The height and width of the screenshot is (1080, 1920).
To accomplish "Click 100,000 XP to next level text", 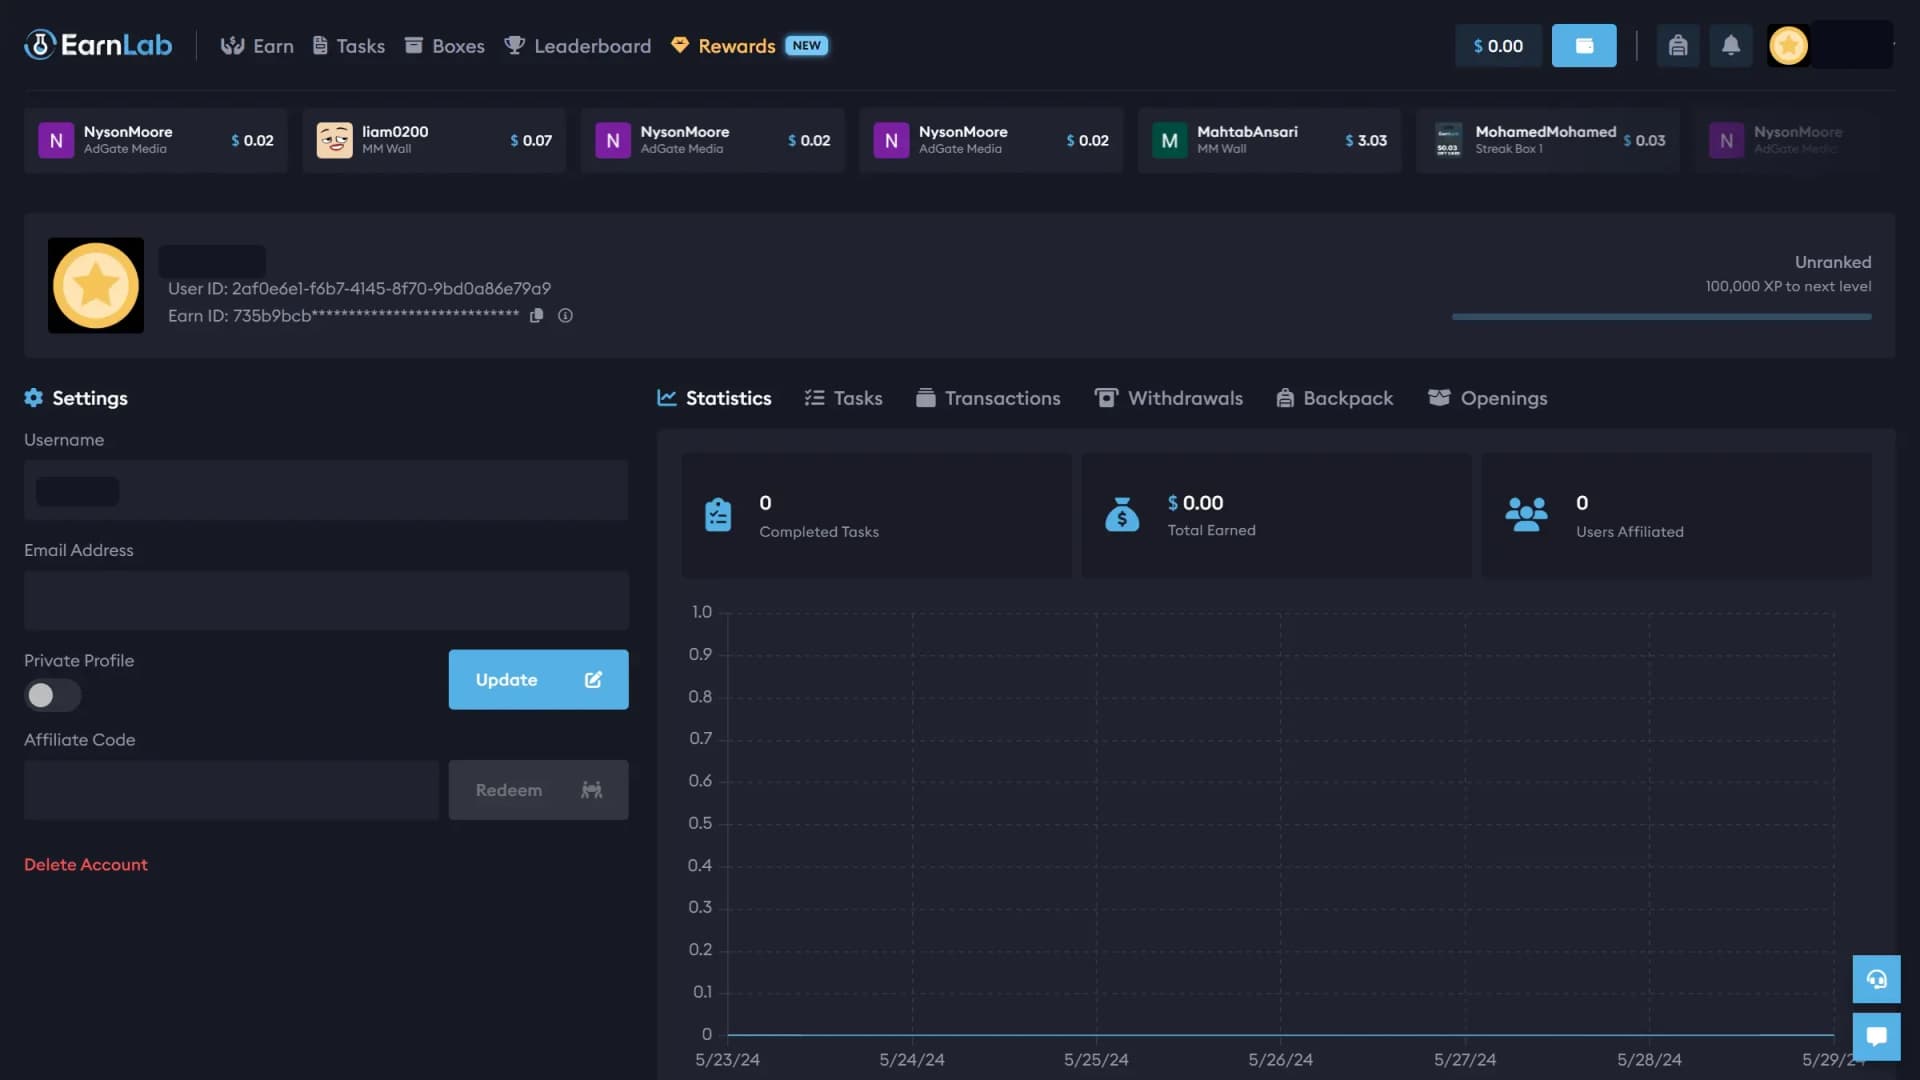I will point(1788,286).
